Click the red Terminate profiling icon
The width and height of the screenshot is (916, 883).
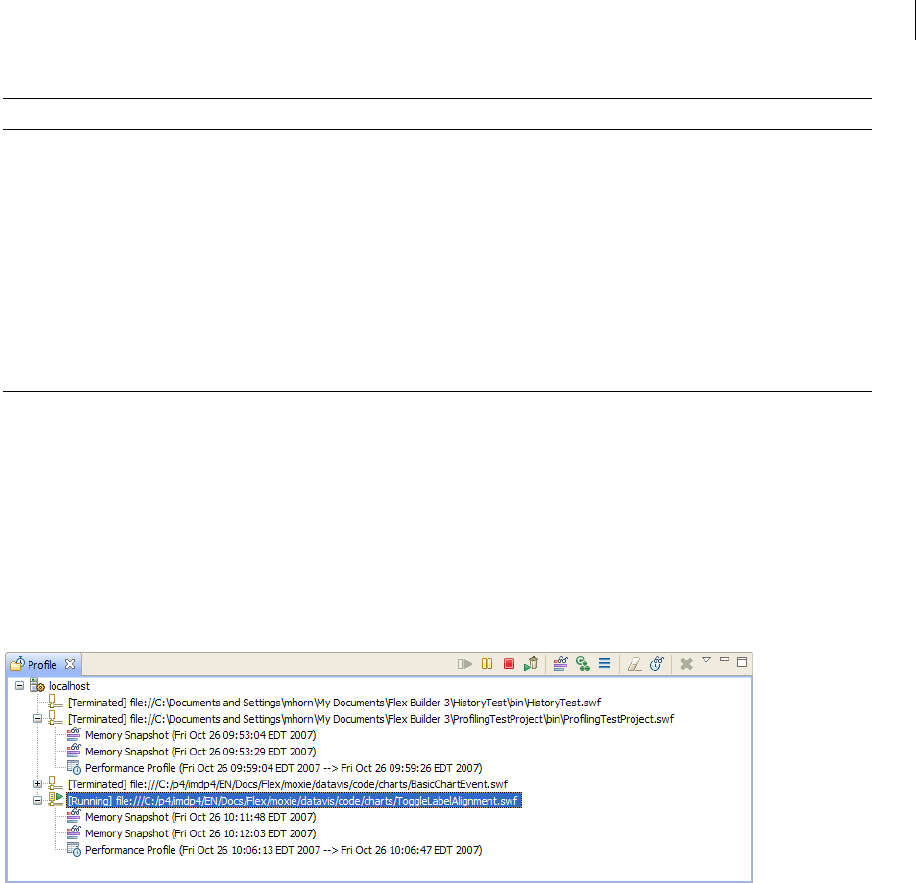coord(509,664)
